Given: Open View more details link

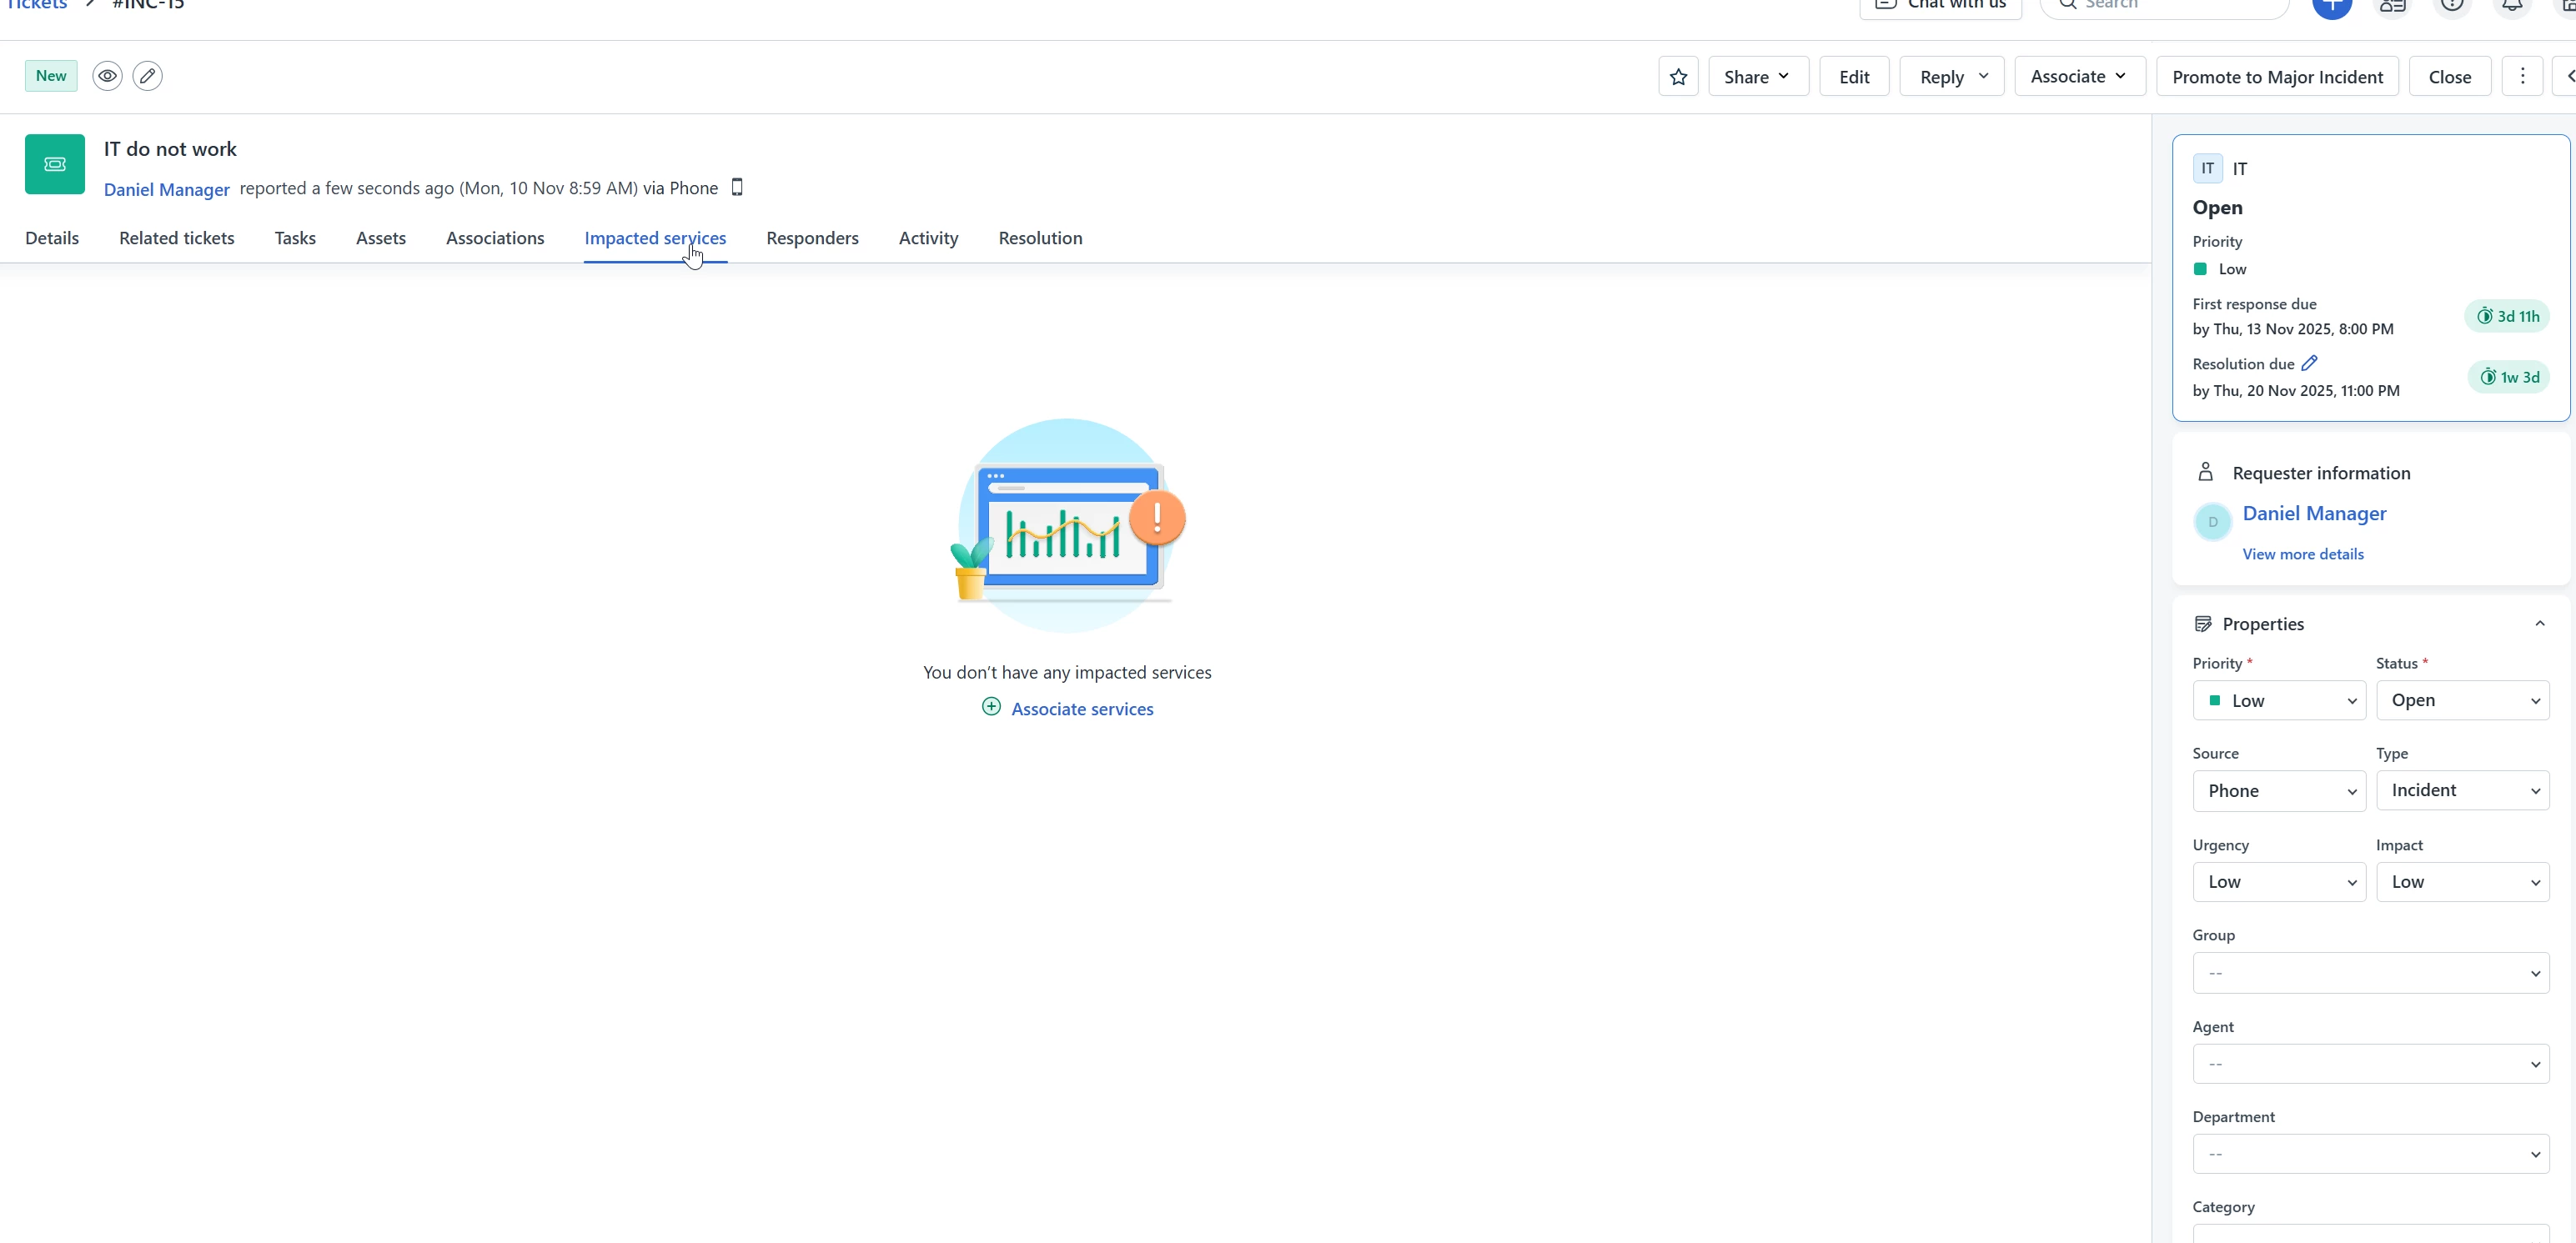Looking at the screenshot, I should click(x=2302, y=554).
